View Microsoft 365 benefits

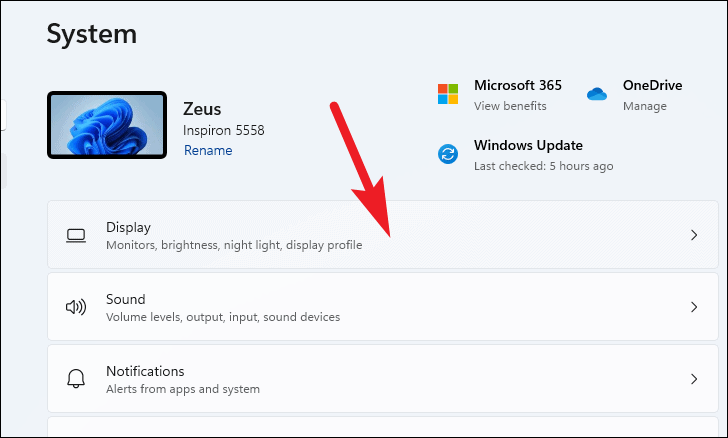tap(510, 106)
